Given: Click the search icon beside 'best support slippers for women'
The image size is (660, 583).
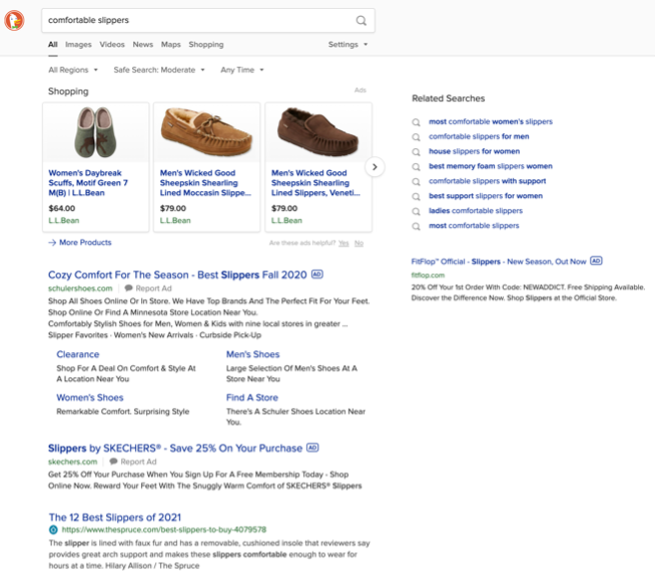Looking at the screenshot, I should pyautogui.click(x=416, y=196).
